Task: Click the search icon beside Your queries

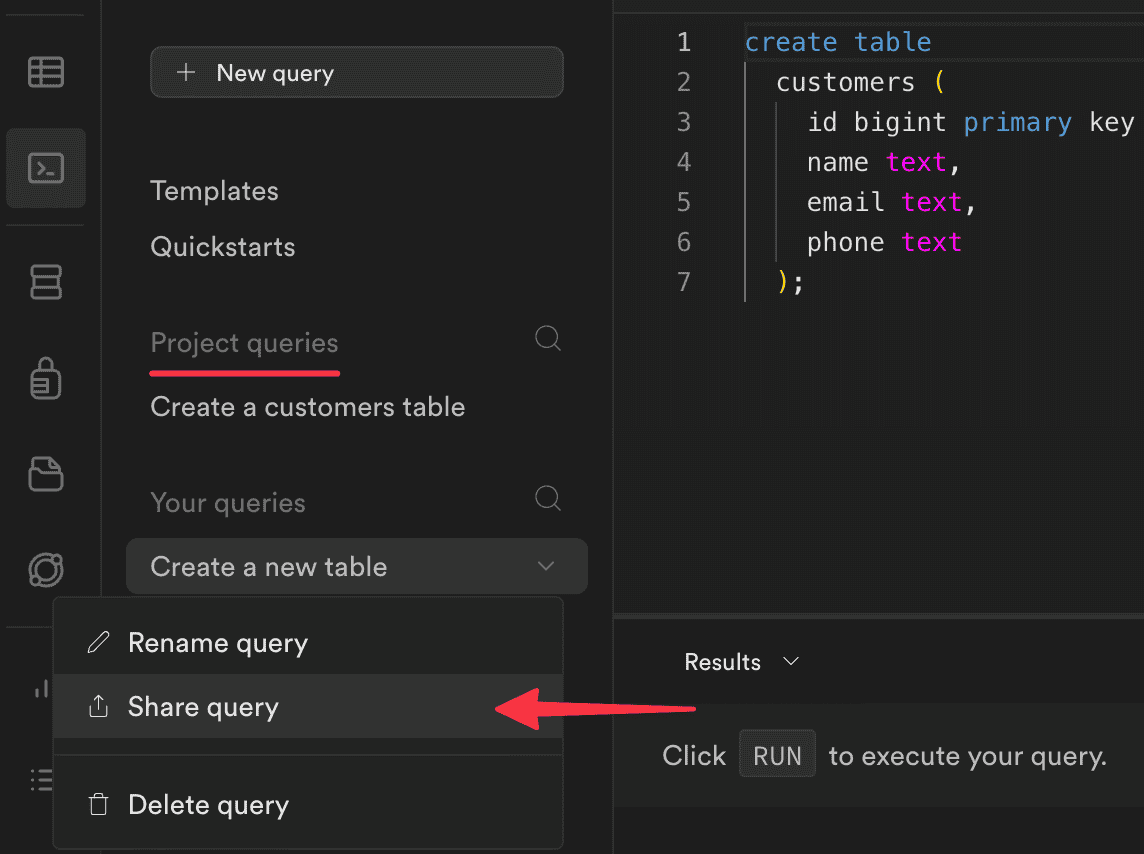Action: pyautogui.click(x=548, y=498)
